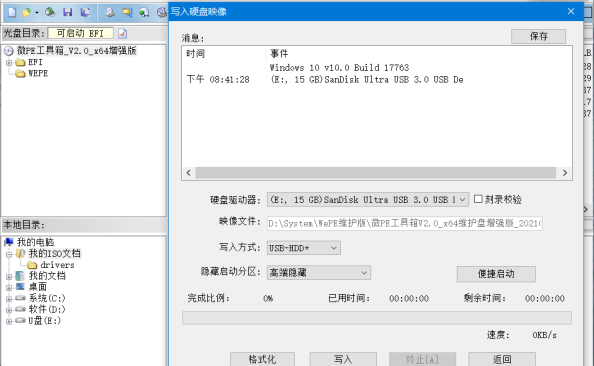Click the Make CD image disc icon

click(110, 13)
